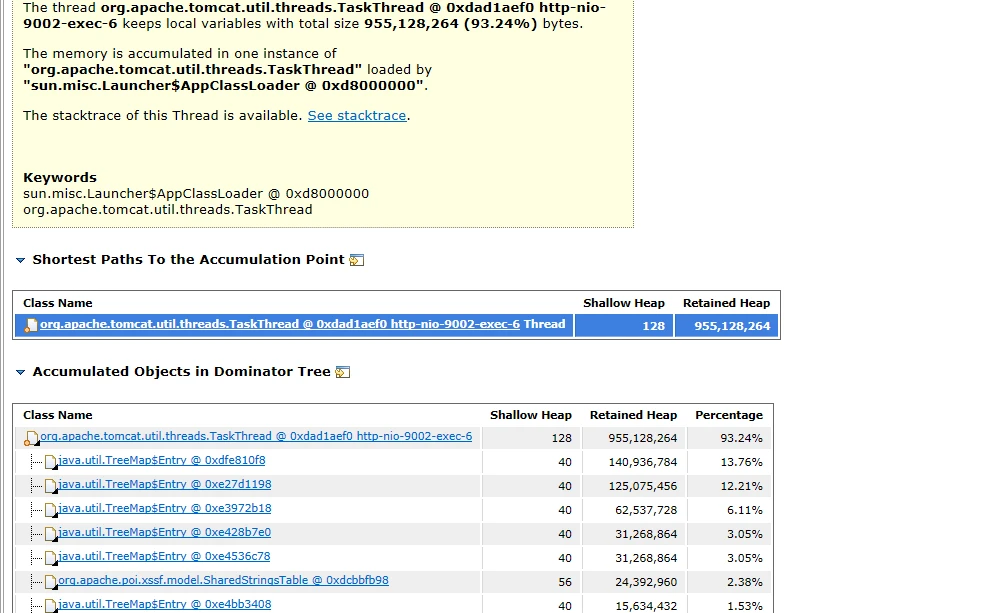This screenshot has width=1006, height=613.
Task: Click the thread icon in Shortest Paths row
Action: [x=30, y=325]
